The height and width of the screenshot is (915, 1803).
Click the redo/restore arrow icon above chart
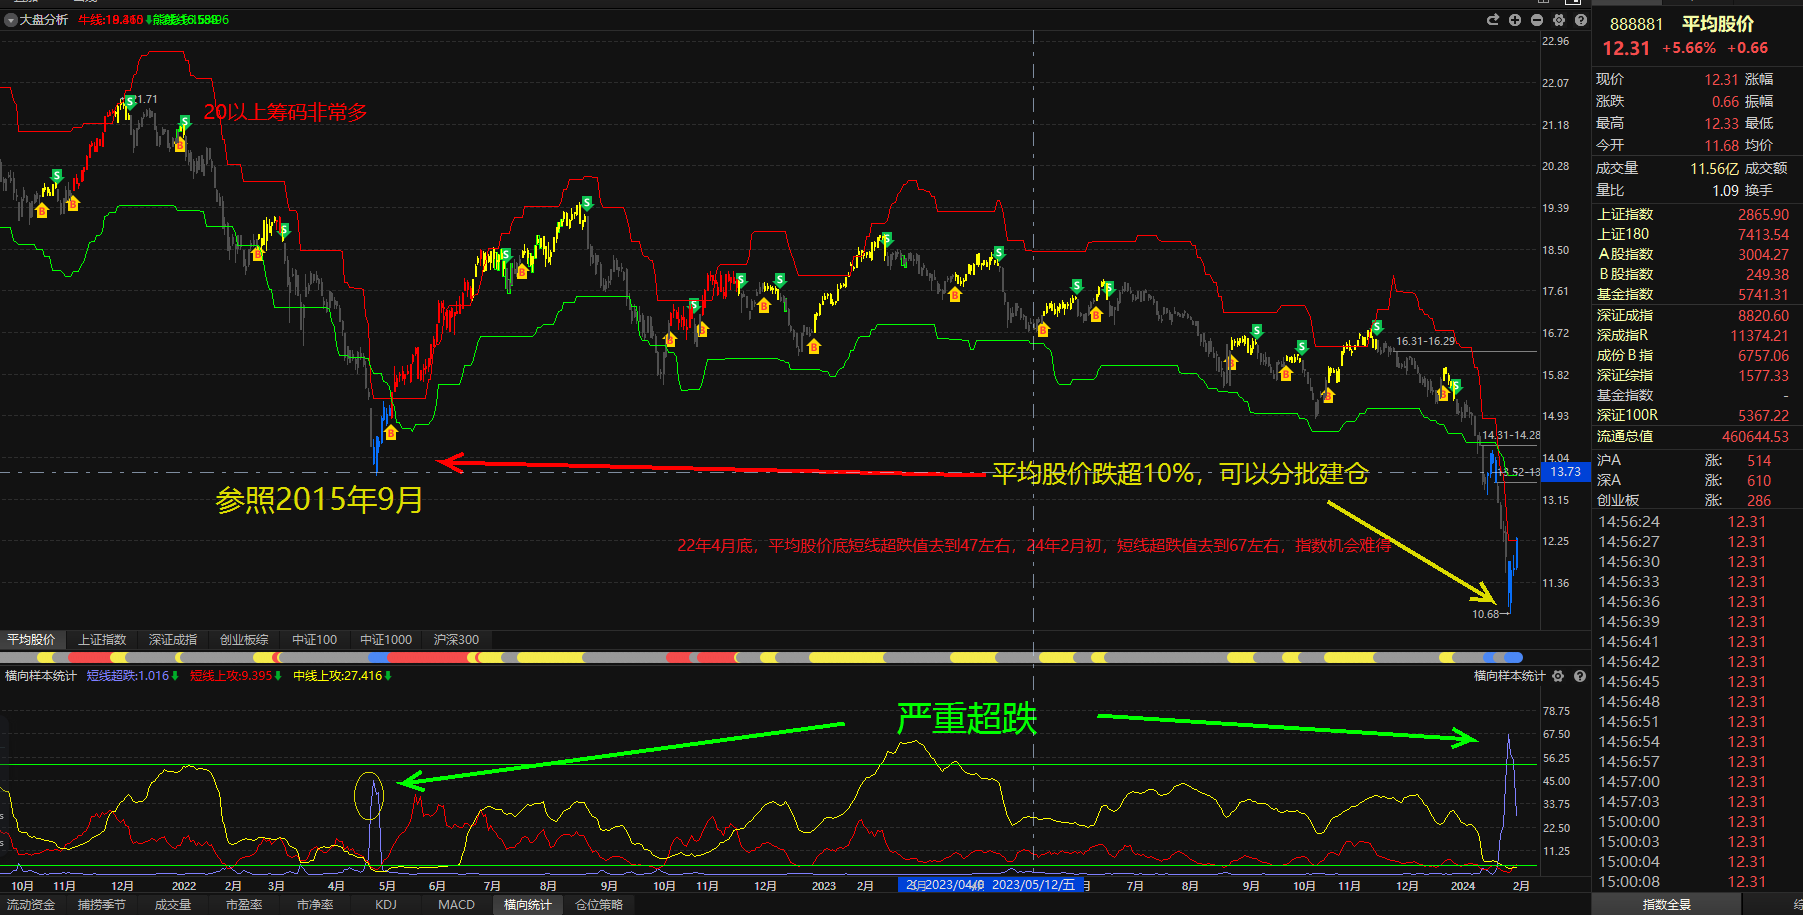click(x=1493, y=20)
